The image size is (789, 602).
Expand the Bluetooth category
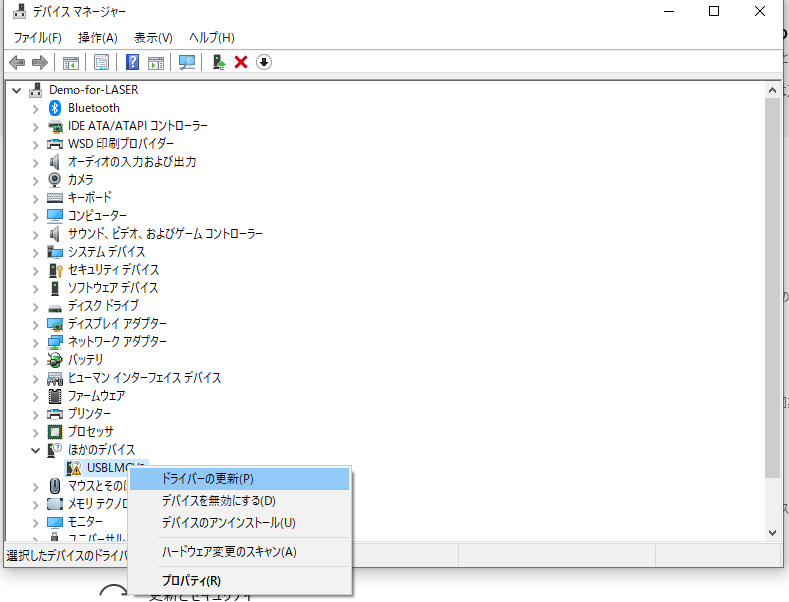coord(36,108)
